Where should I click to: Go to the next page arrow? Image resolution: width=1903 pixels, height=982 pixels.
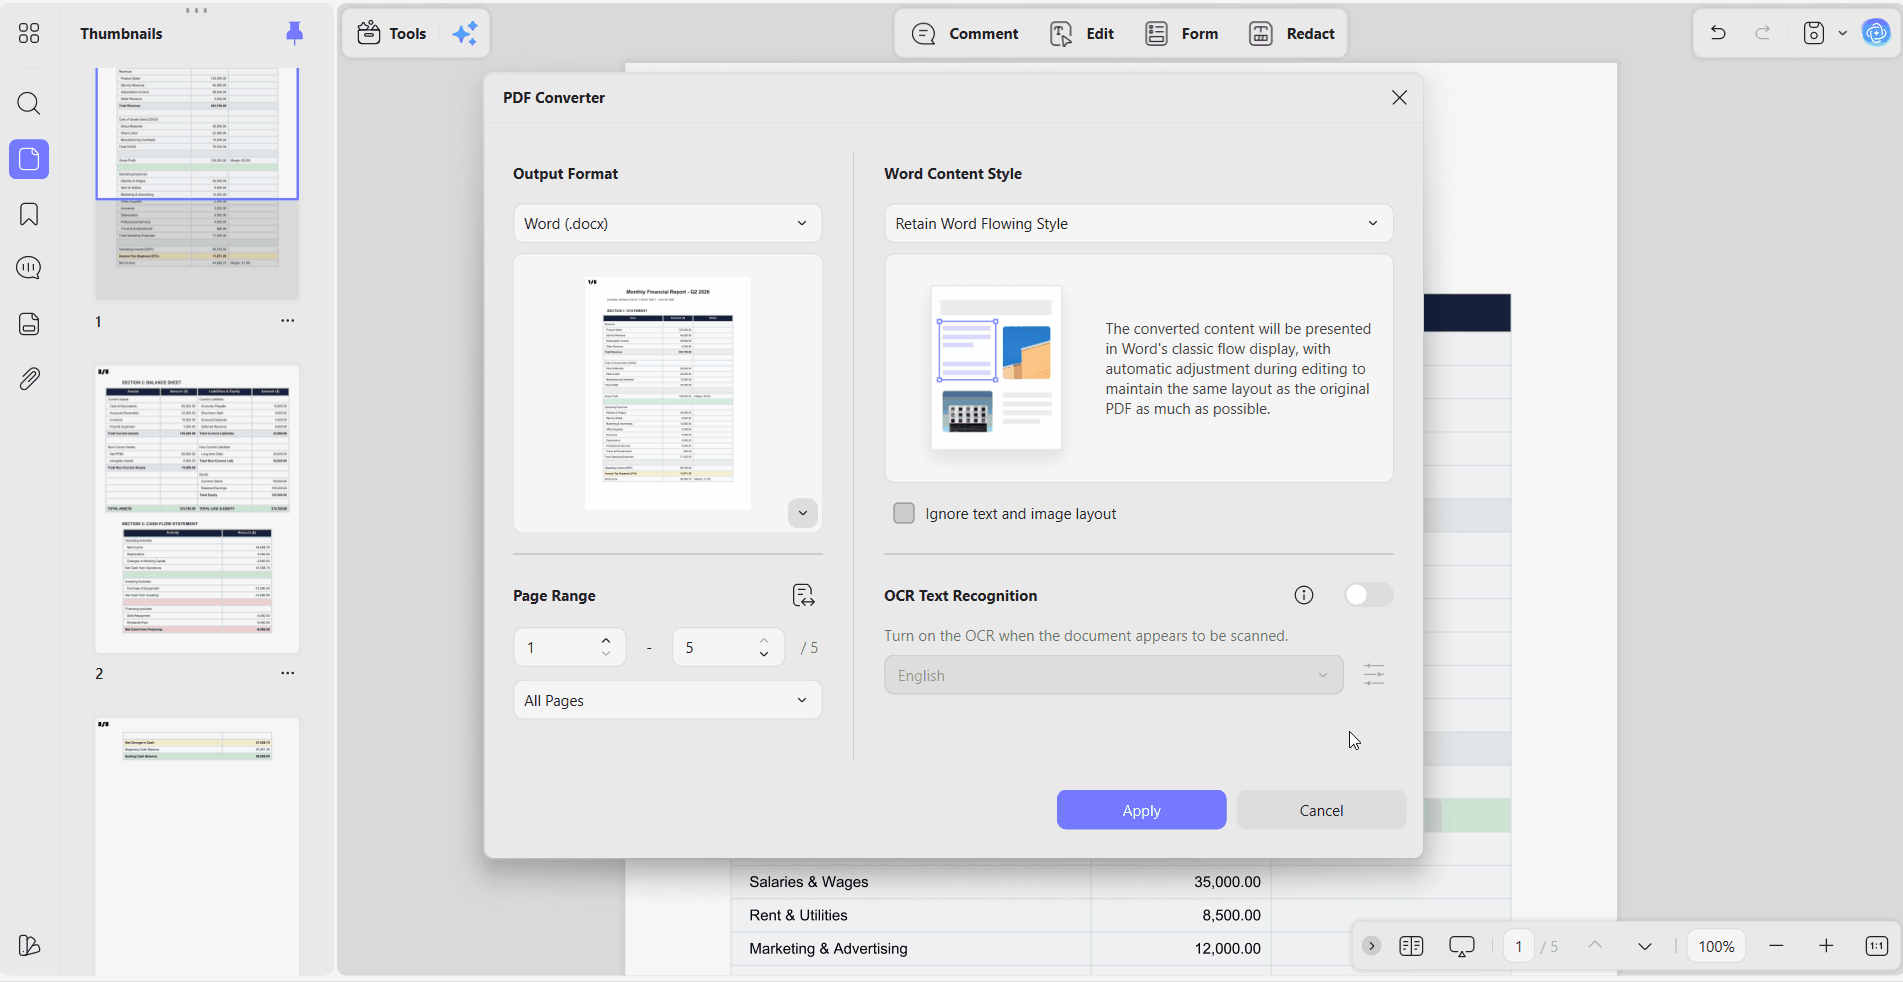point(1645,946)
